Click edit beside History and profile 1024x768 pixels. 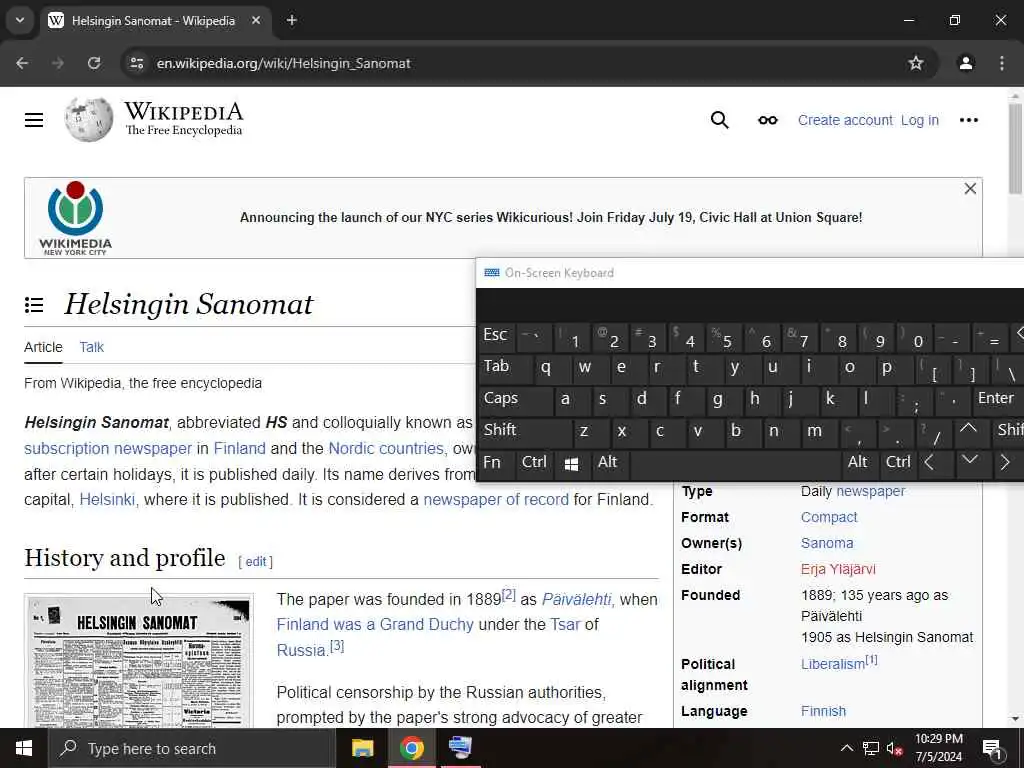coord(255,562)
